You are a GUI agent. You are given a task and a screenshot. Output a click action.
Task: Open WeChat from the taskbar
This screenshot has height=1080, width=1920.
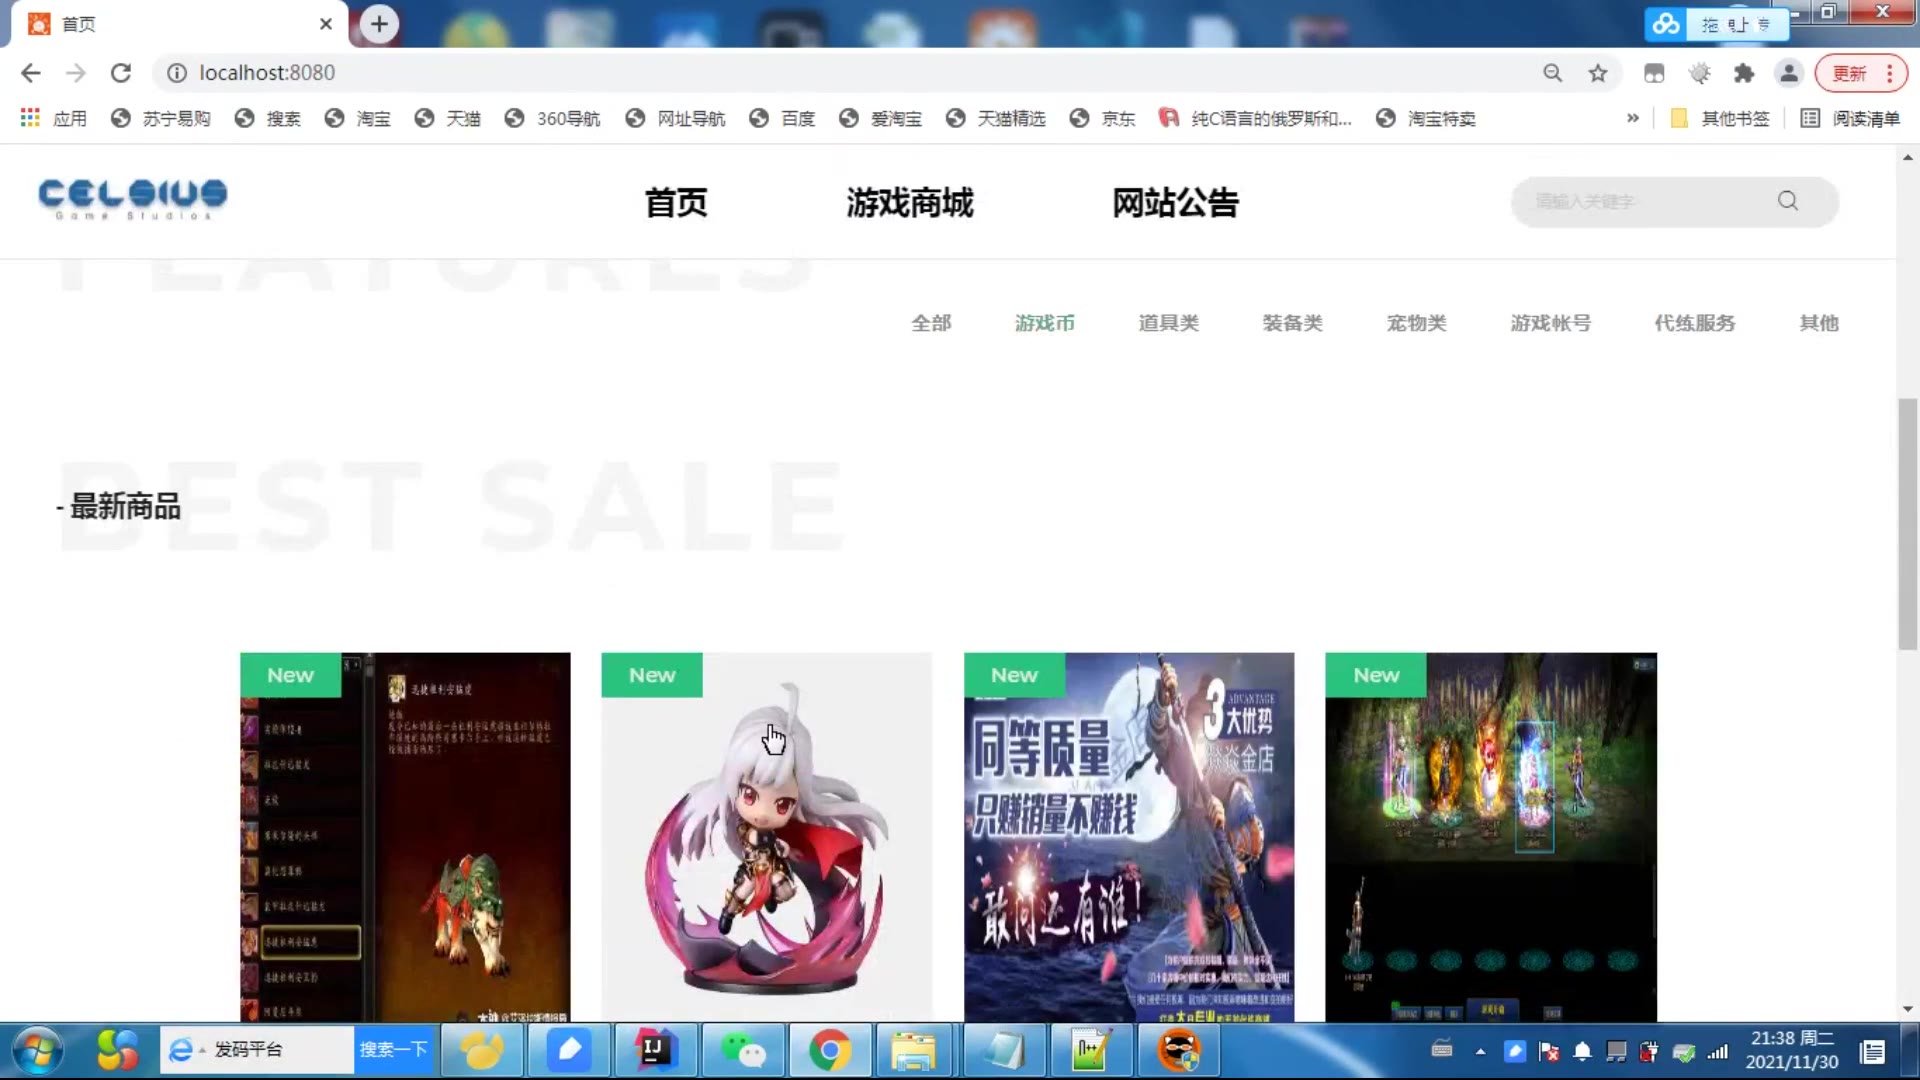coord(743,1050)
